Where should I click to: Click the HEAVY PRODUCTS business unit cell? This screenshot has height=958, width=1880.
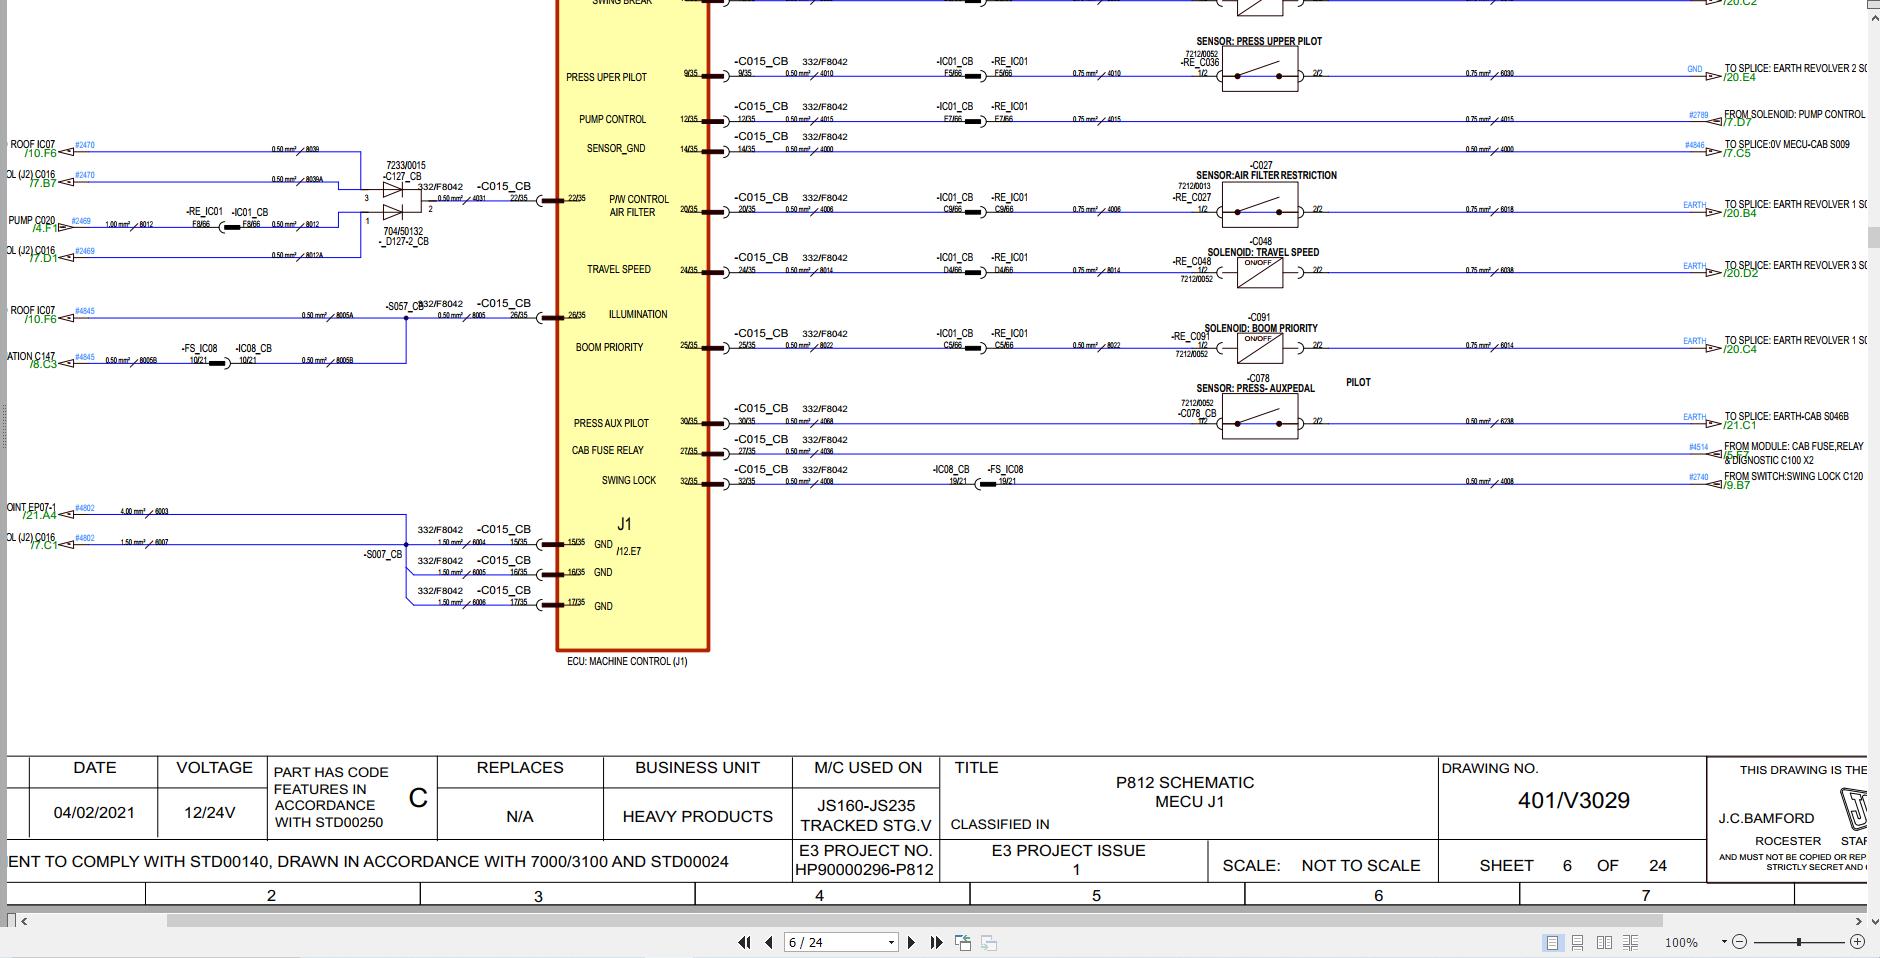(698, 816)
